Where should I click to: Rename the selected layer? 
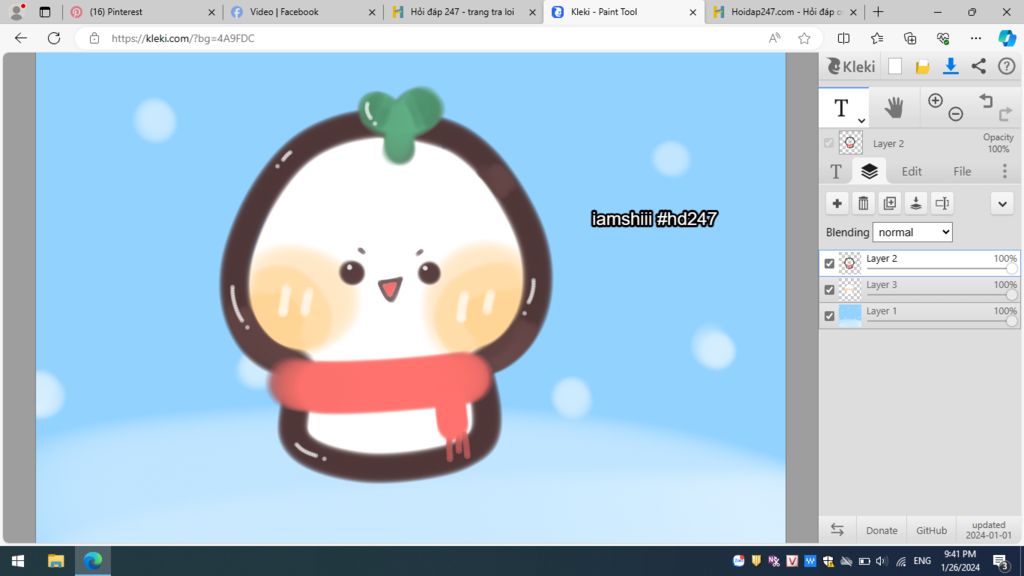pos(942,204)
